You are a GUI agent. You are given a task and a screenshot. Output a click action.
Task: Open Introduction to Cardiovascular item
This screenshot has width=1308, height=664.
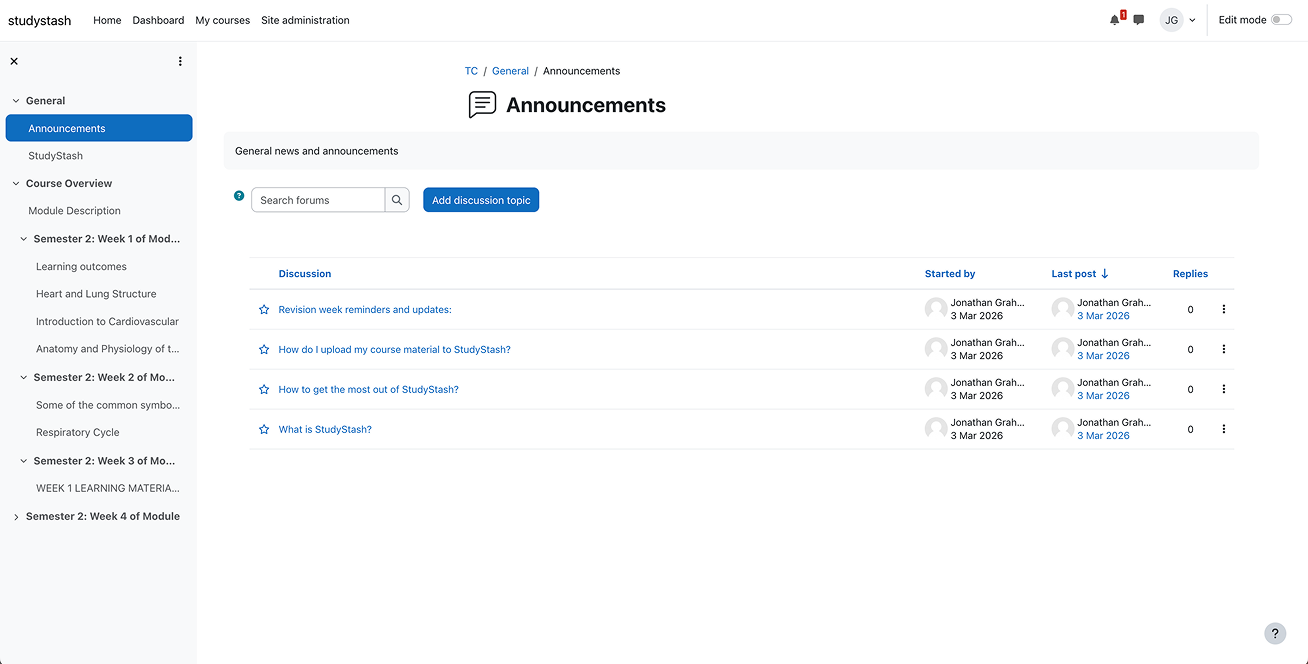[x=107, y=322]
